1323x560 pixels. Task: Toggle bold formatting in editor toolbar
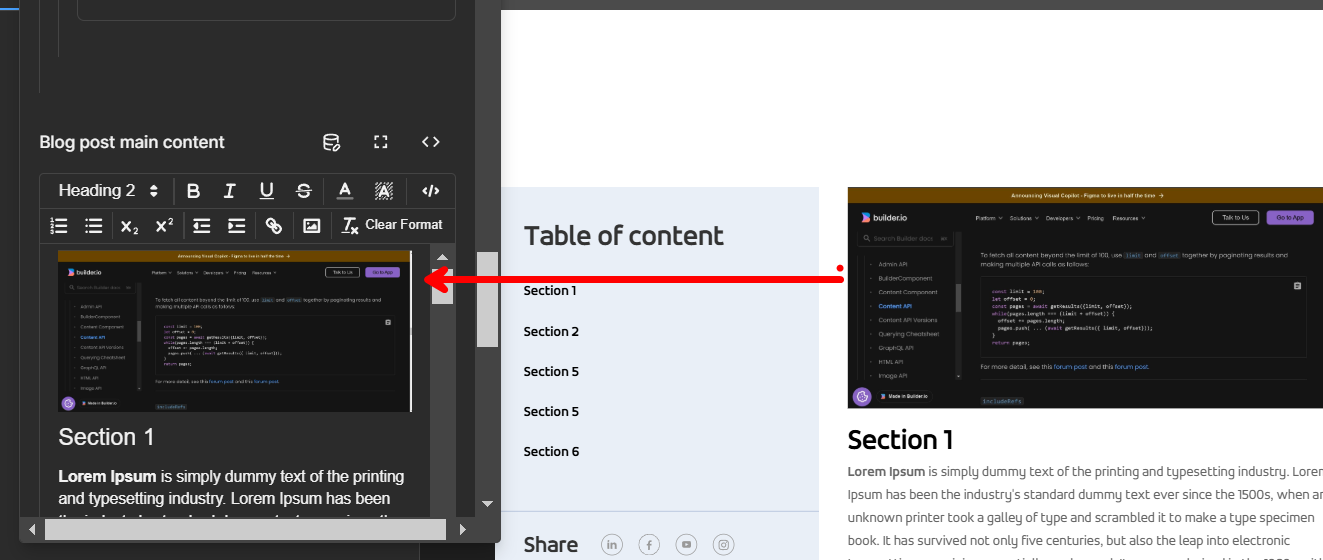(194, 191)
